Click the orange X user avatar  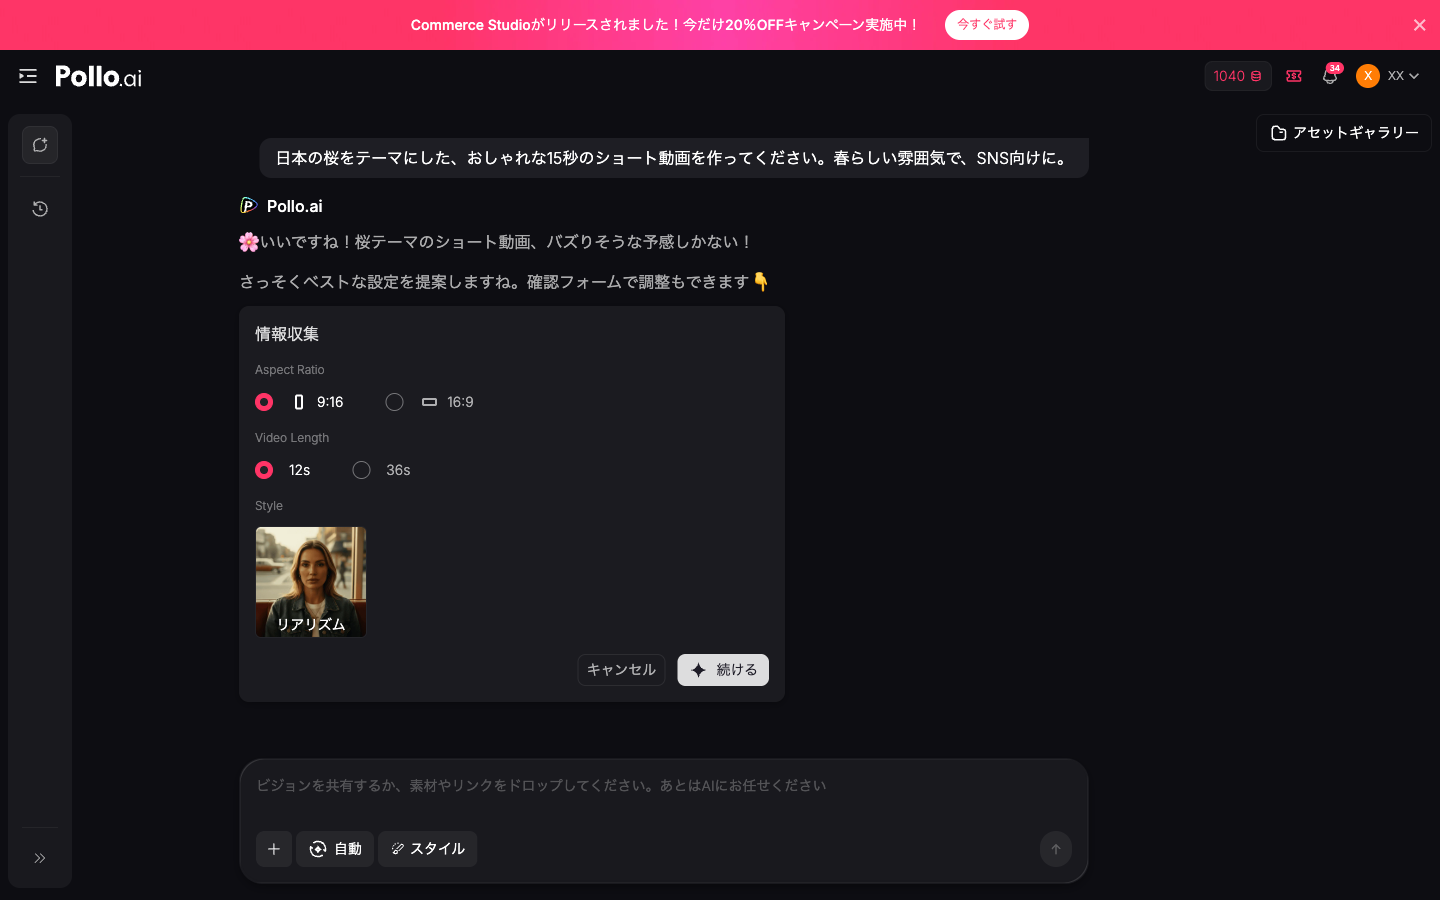[x=1368, y=76]
